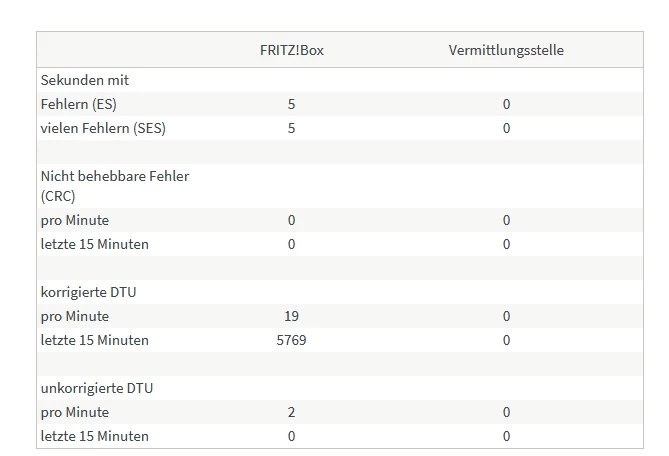
Task: Click FRITZ!Box value for Fehlern (ES)
Action: tap(291, 104)
